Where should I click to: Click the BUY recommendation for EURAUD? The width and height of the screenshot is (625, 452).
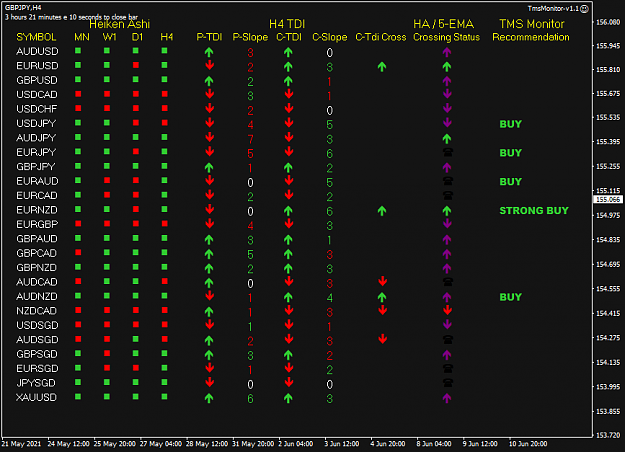click(x=511, y=181)
